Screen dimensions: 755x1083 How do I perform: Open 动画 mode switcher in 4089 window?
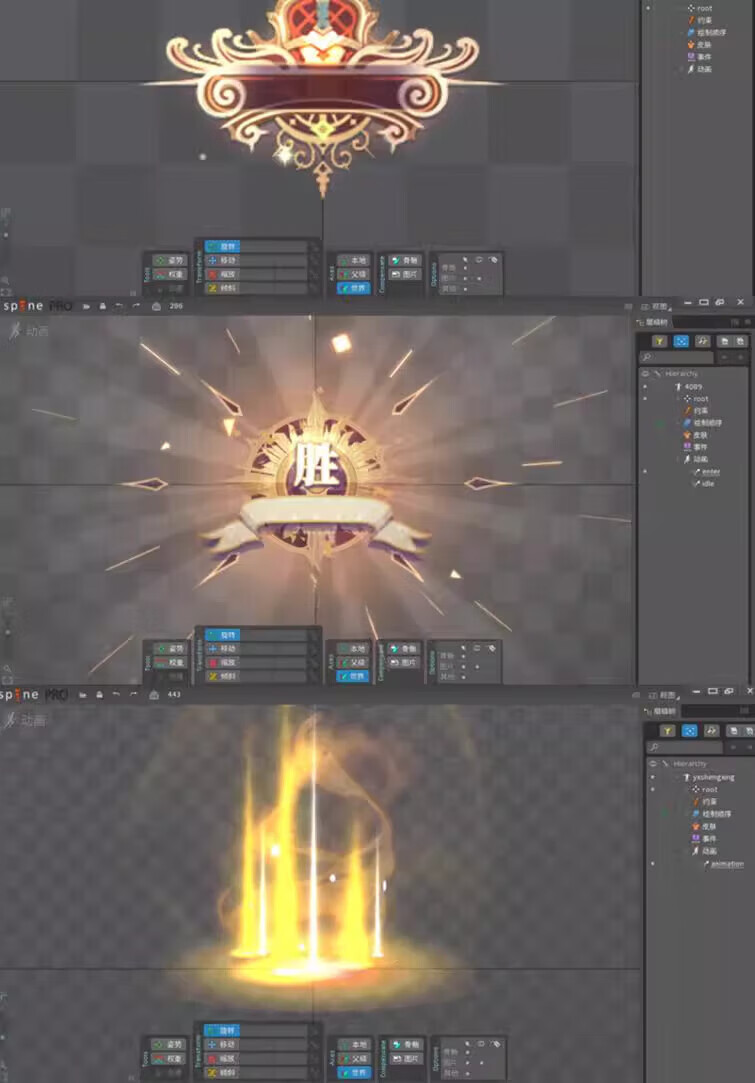(x=29, y=331)
